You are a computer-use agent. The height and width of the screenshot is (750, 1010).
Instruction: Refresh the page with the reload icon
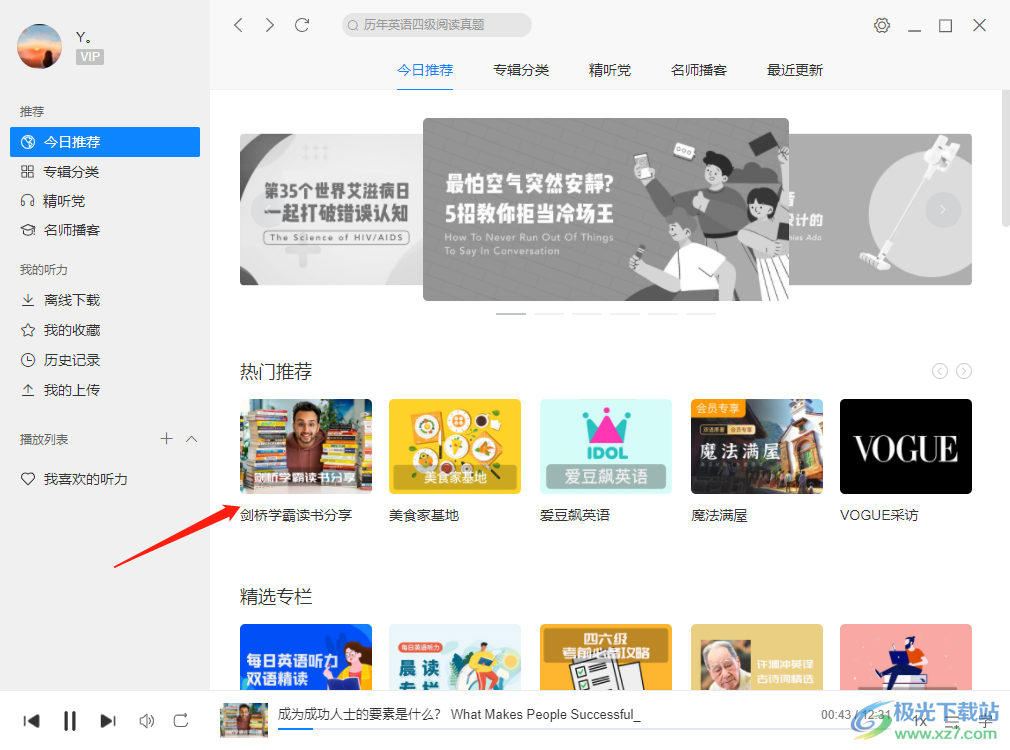point(302,25)
